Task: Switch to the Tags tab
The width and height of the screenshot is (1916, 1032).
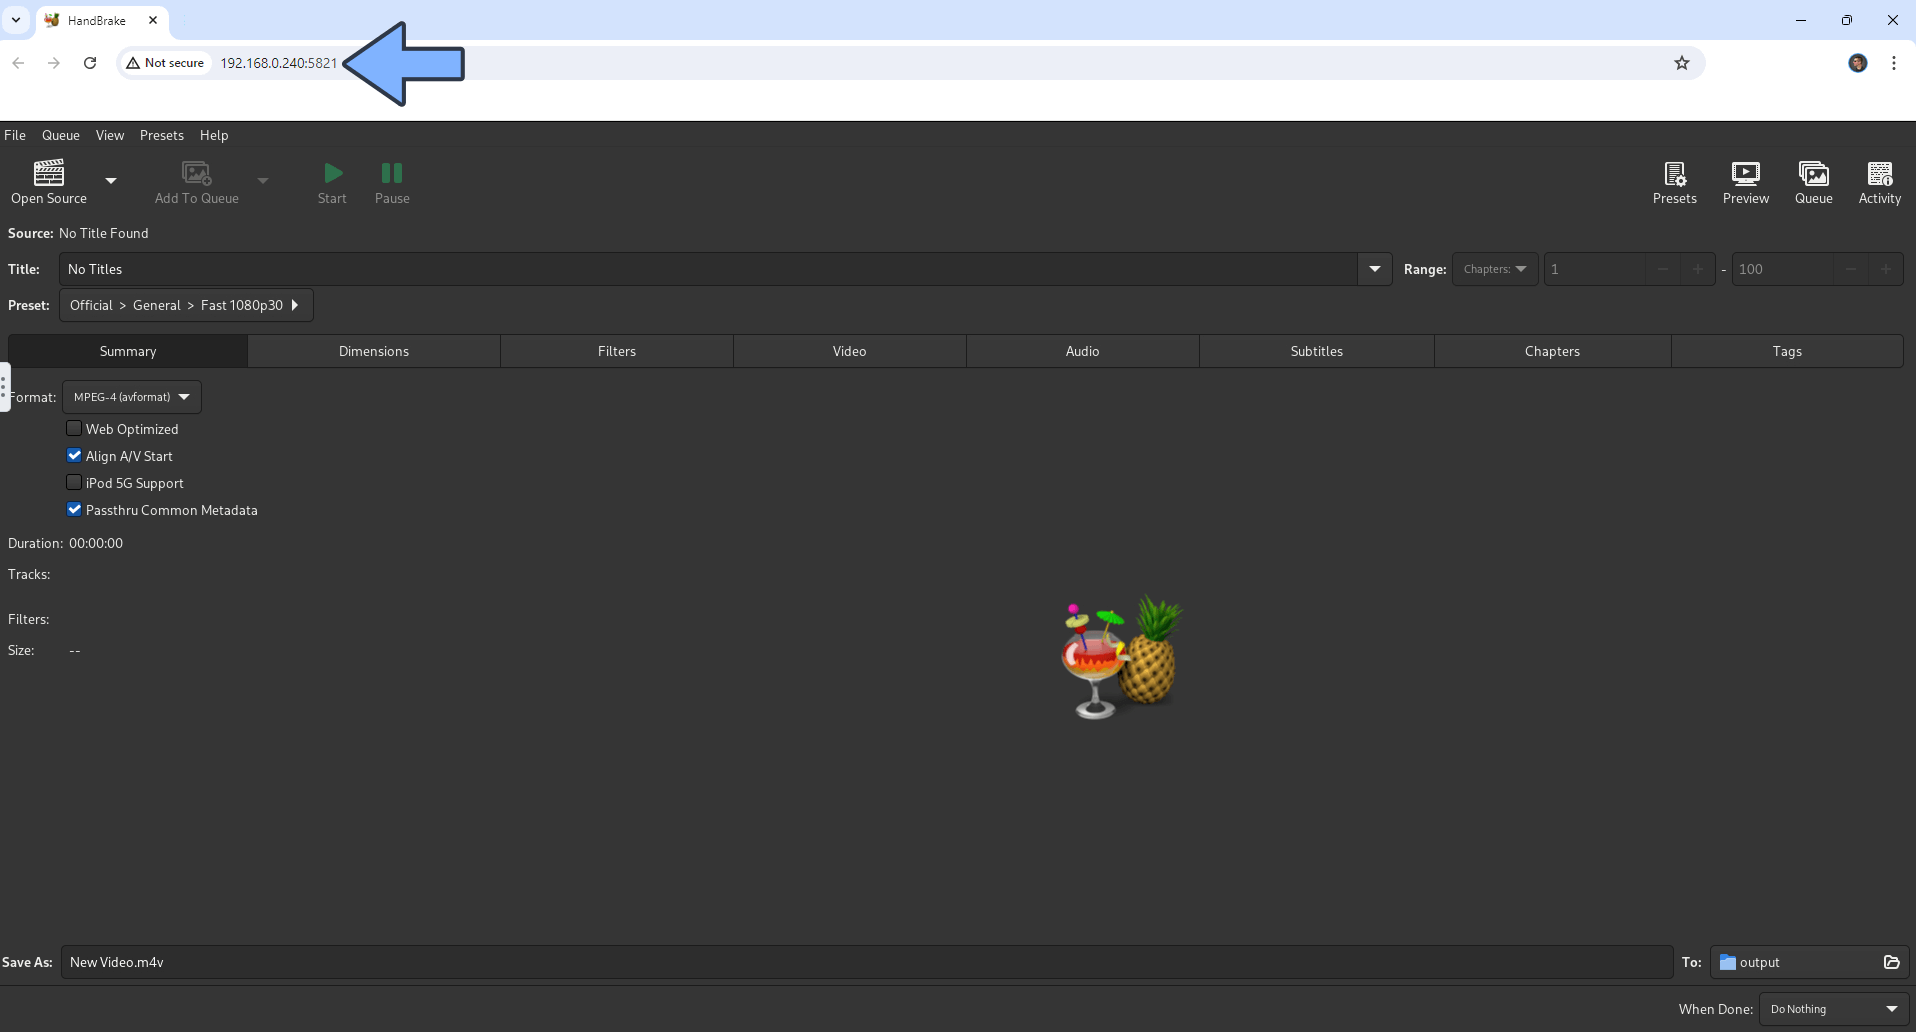Action: [1787, 351]
